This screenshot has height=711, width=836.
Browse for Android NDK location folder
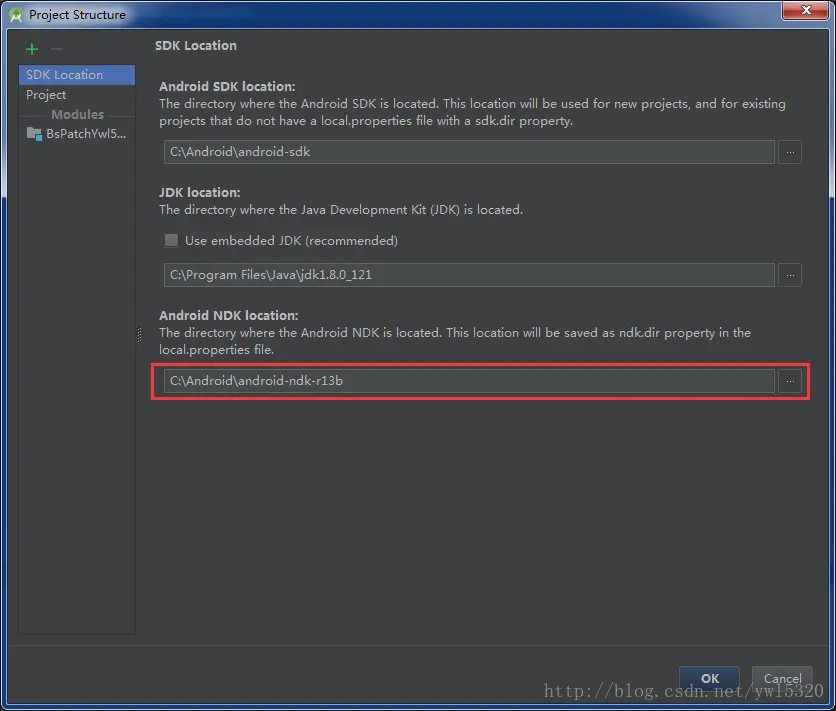[x=790, y=381]
